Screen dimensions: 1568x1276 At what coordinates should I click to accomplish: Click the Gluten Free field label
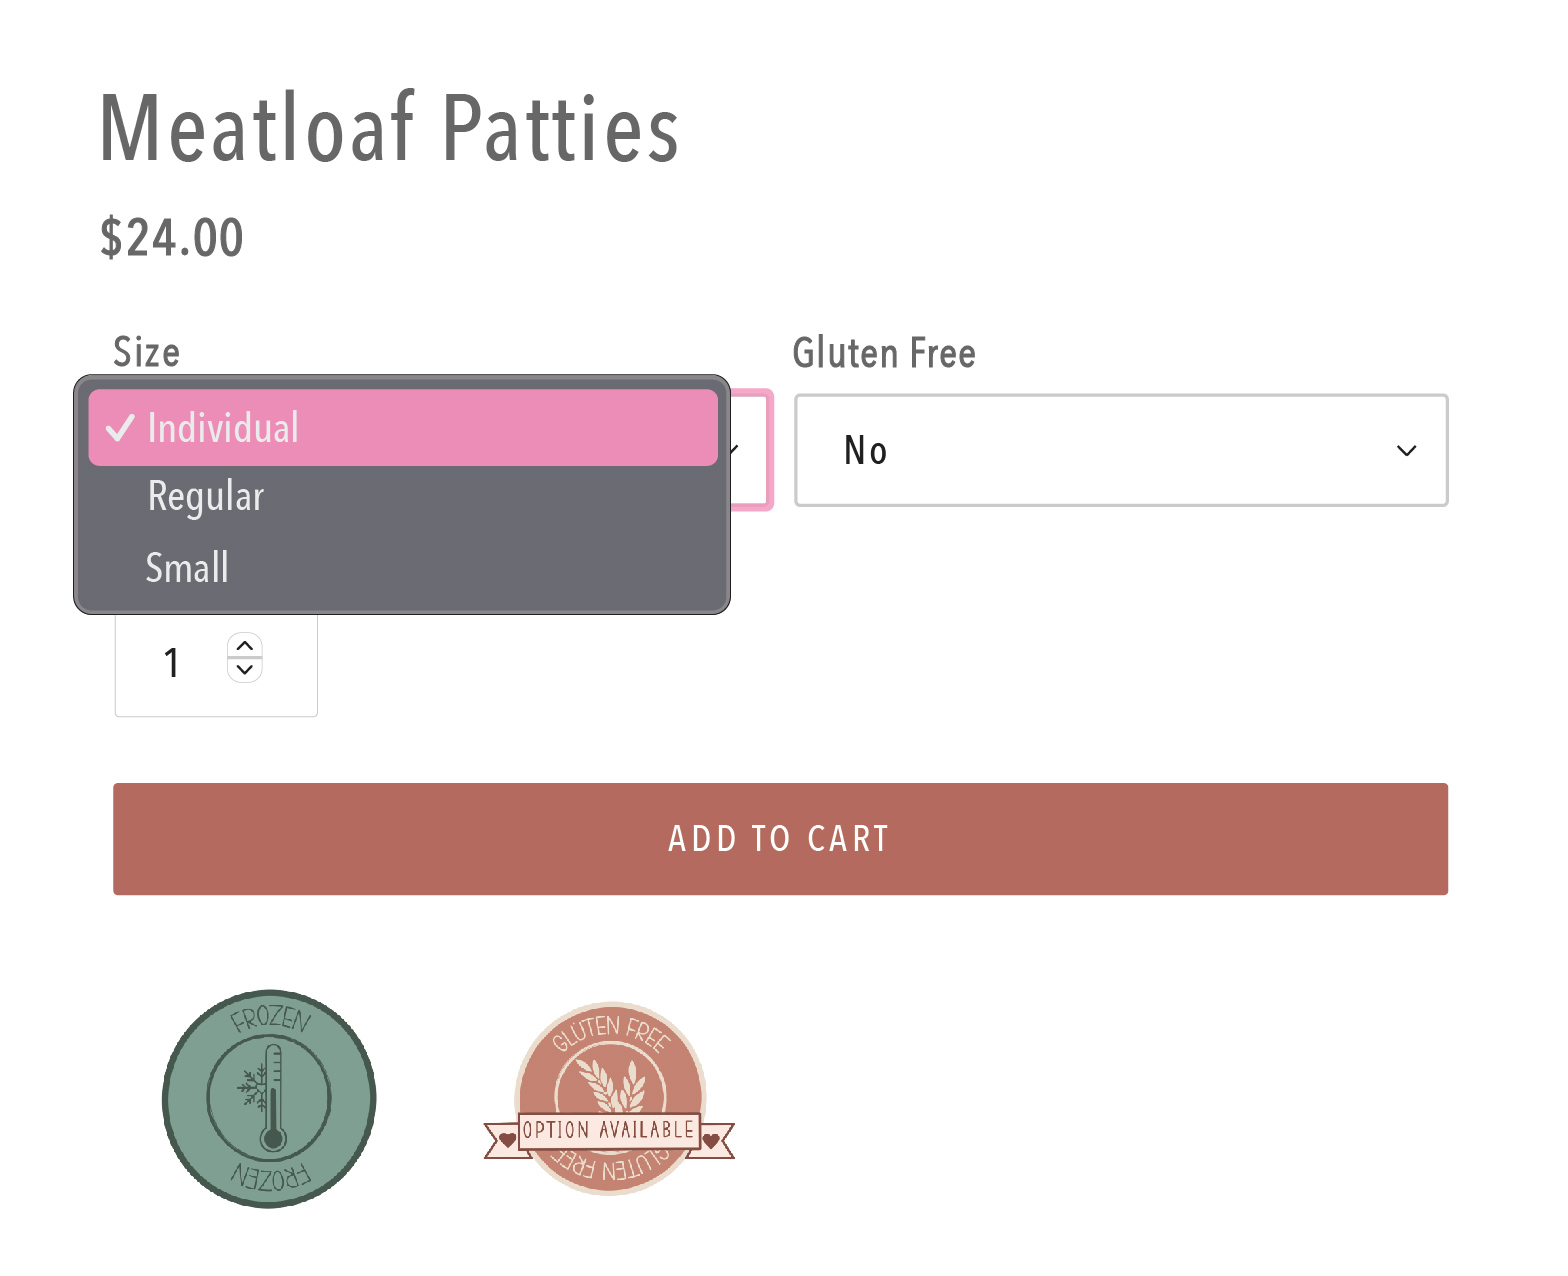pyautogui.click(x=884, y=353)
